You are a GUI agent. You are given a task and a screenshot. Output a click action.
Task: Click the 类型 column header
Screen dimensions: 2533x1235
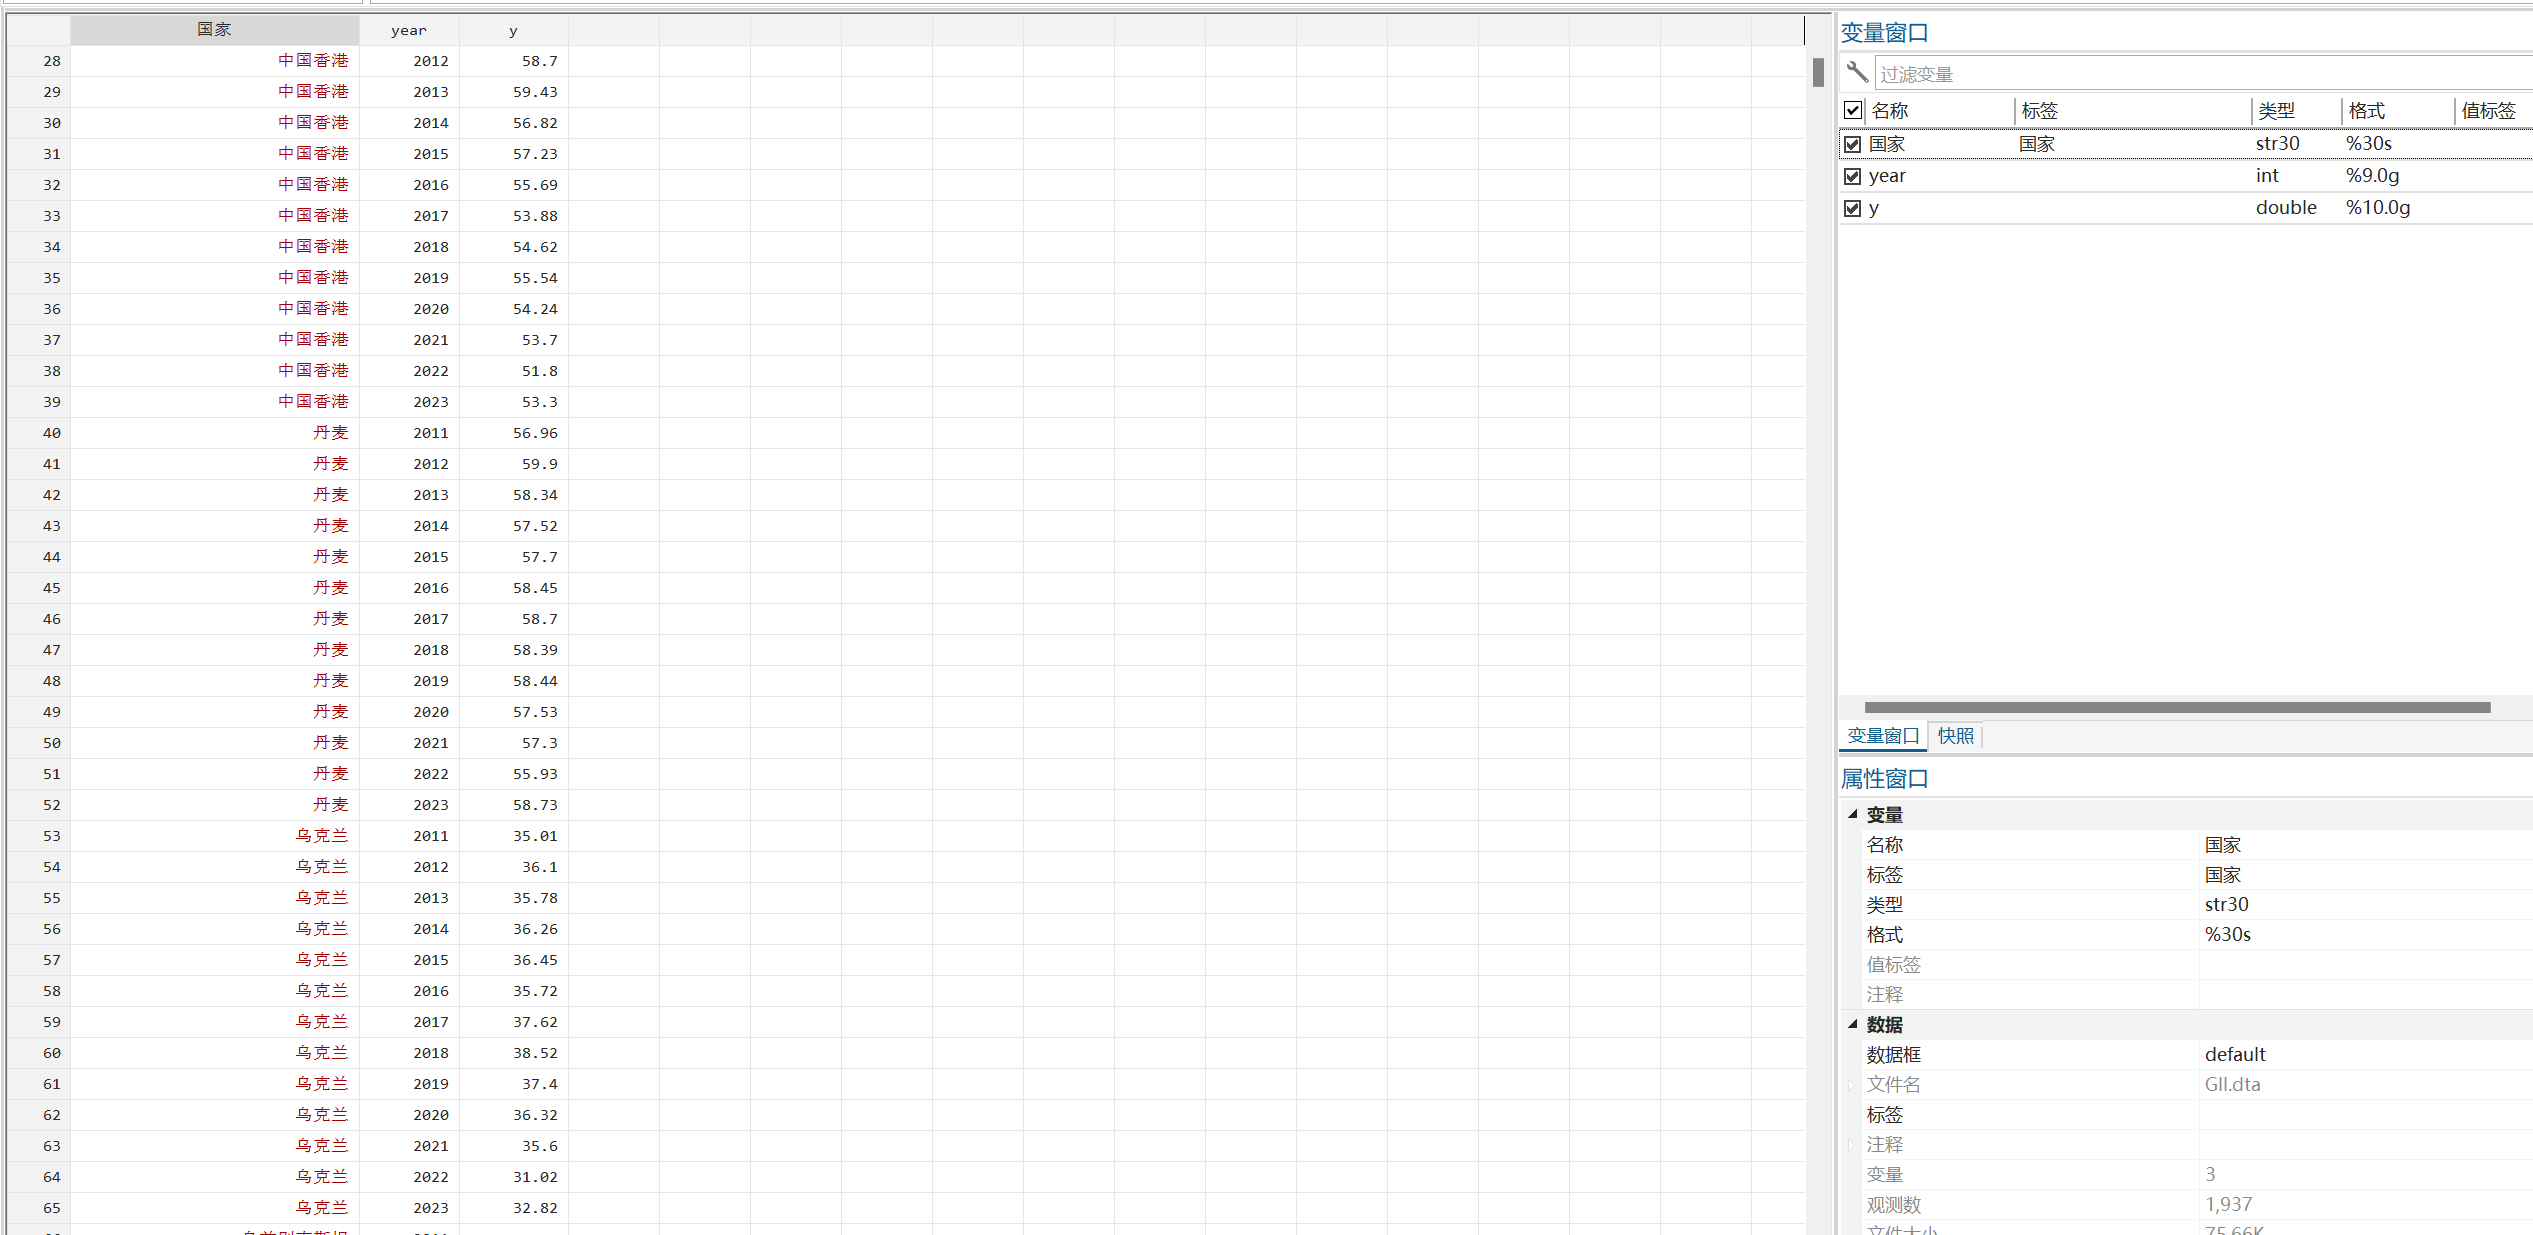click(x=2276, y=110)
